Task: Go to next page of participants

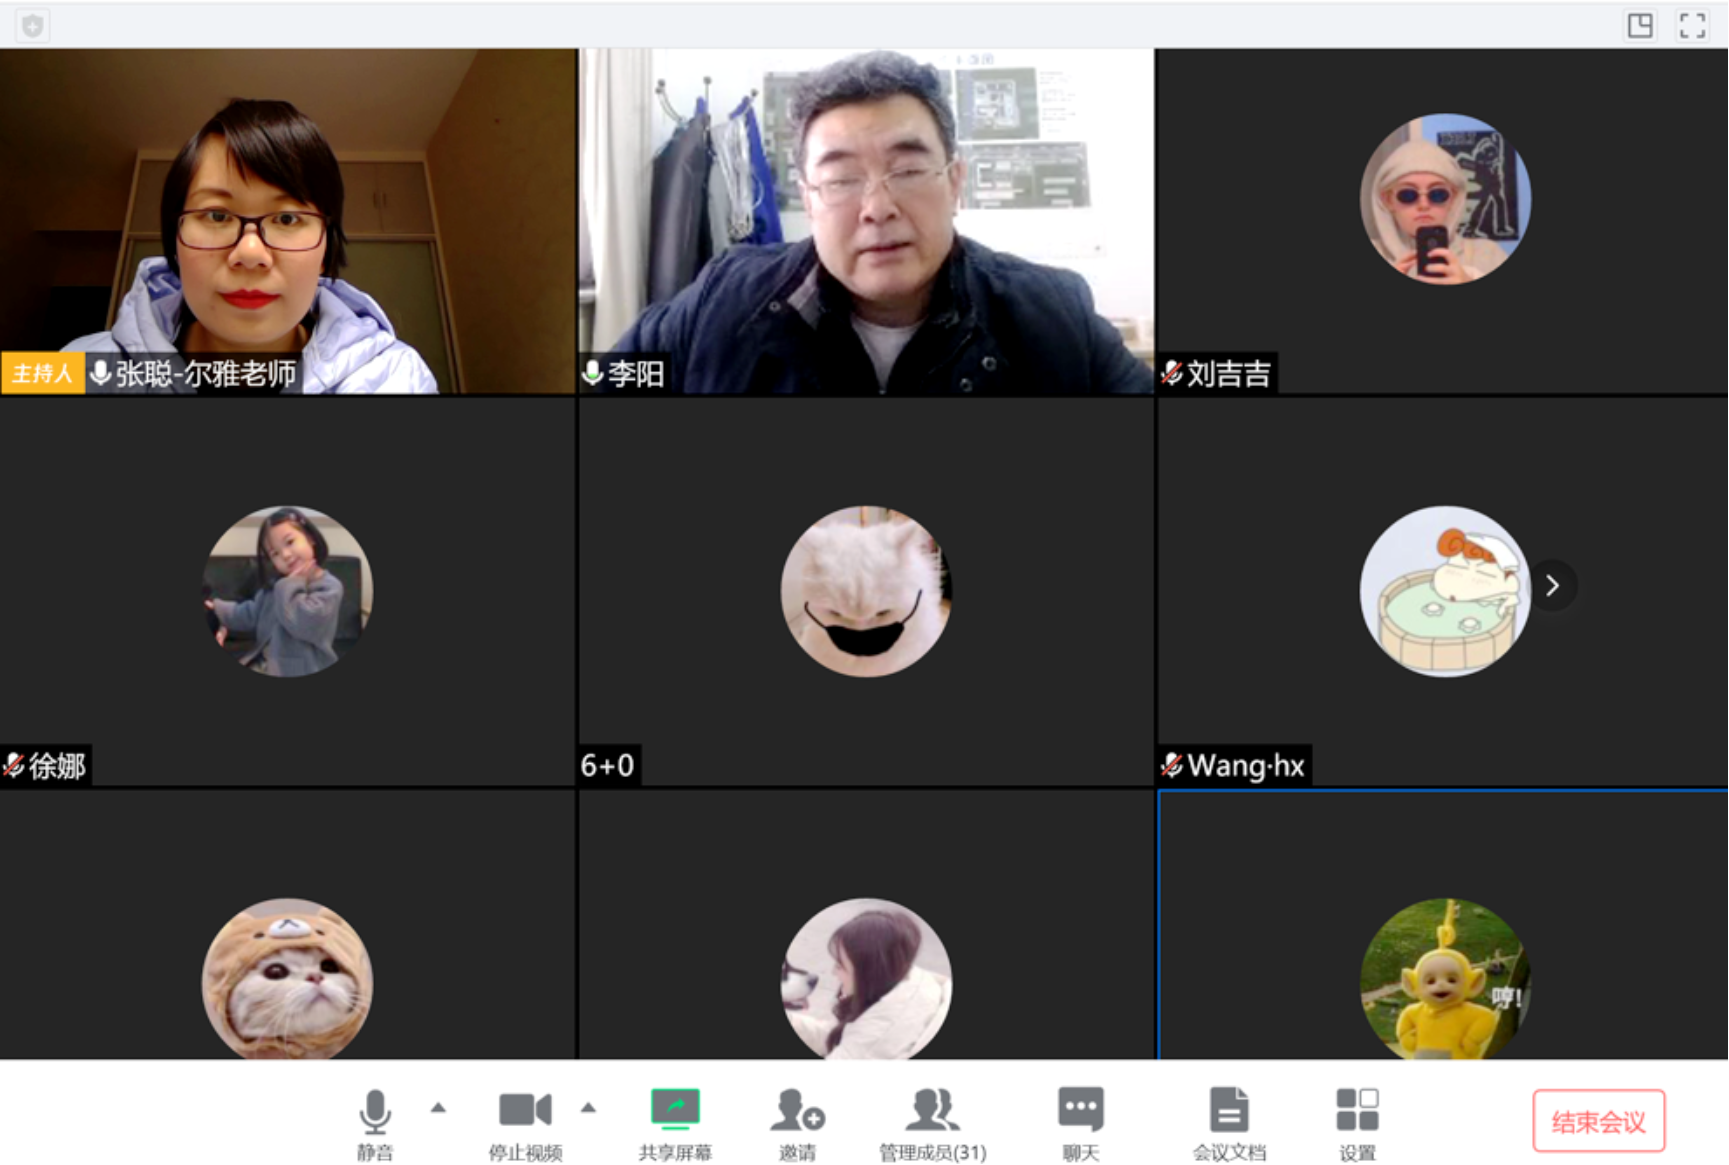Action: pyautogui.click(x=1552, y=585)
